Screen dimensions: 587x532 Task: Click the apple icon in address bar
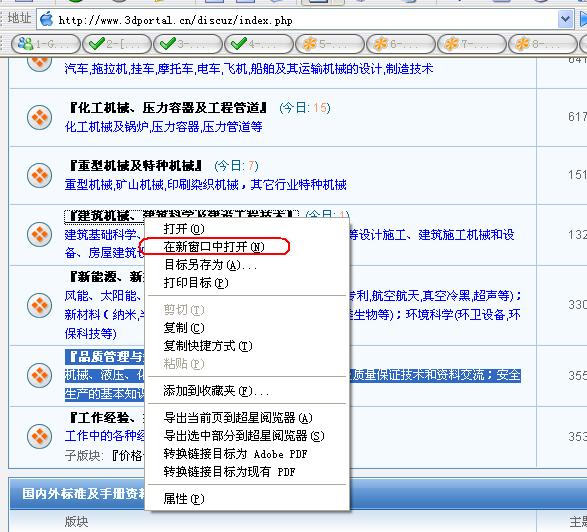pyautogui.click(x=46, y=19)
